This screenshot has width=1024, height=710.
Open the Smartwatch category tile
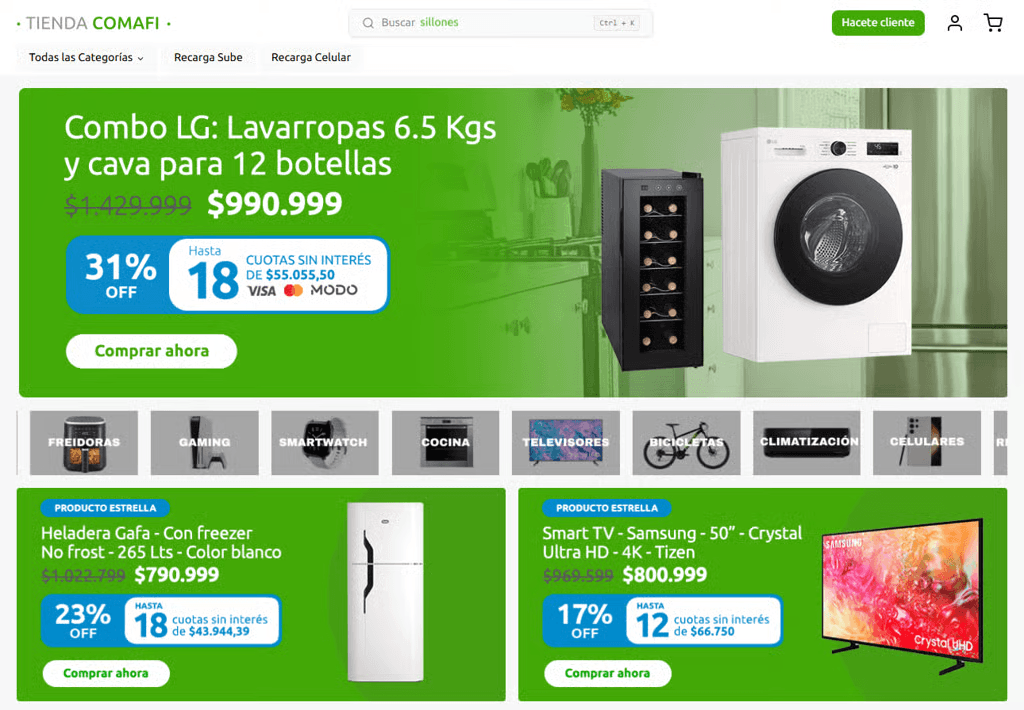325,442
